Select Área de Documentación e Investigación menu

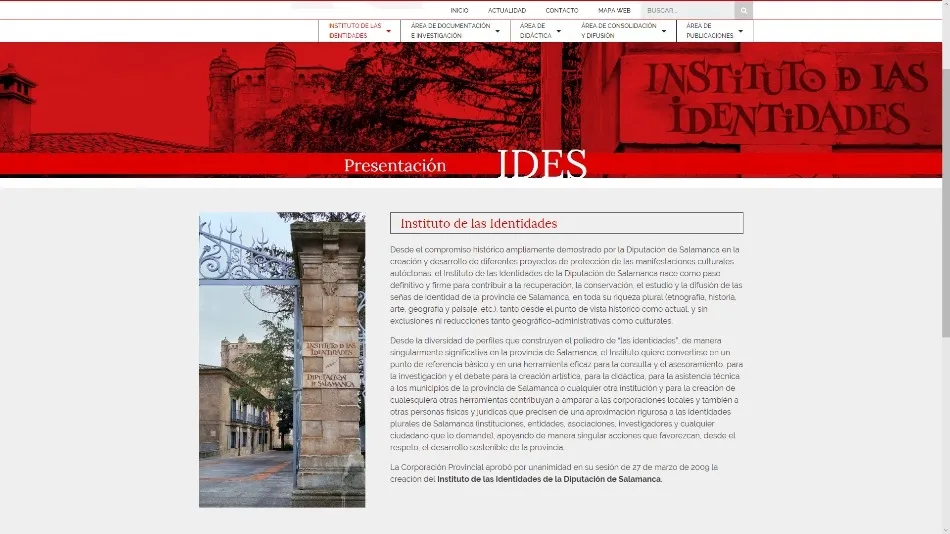pyautogui.click(x=450, y=30)
